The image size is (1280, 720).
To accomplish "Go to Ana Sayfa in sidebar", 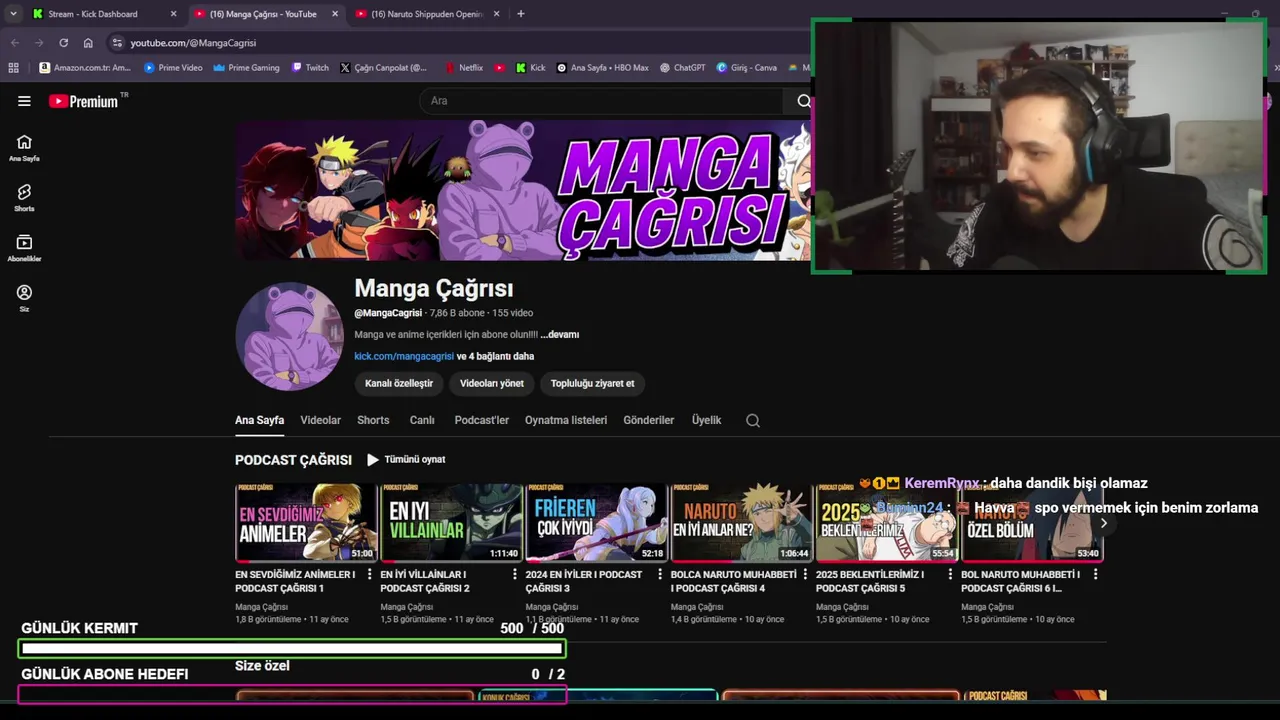I will [x=24, y=148].
